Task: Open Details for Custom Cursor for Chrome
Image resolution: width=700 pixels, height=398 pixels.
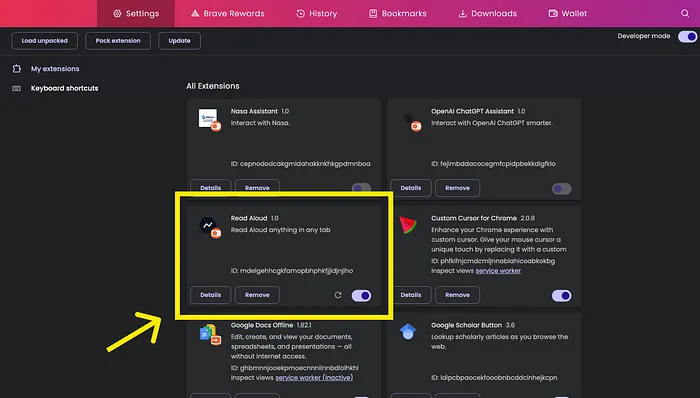Action: click(411, 295)
